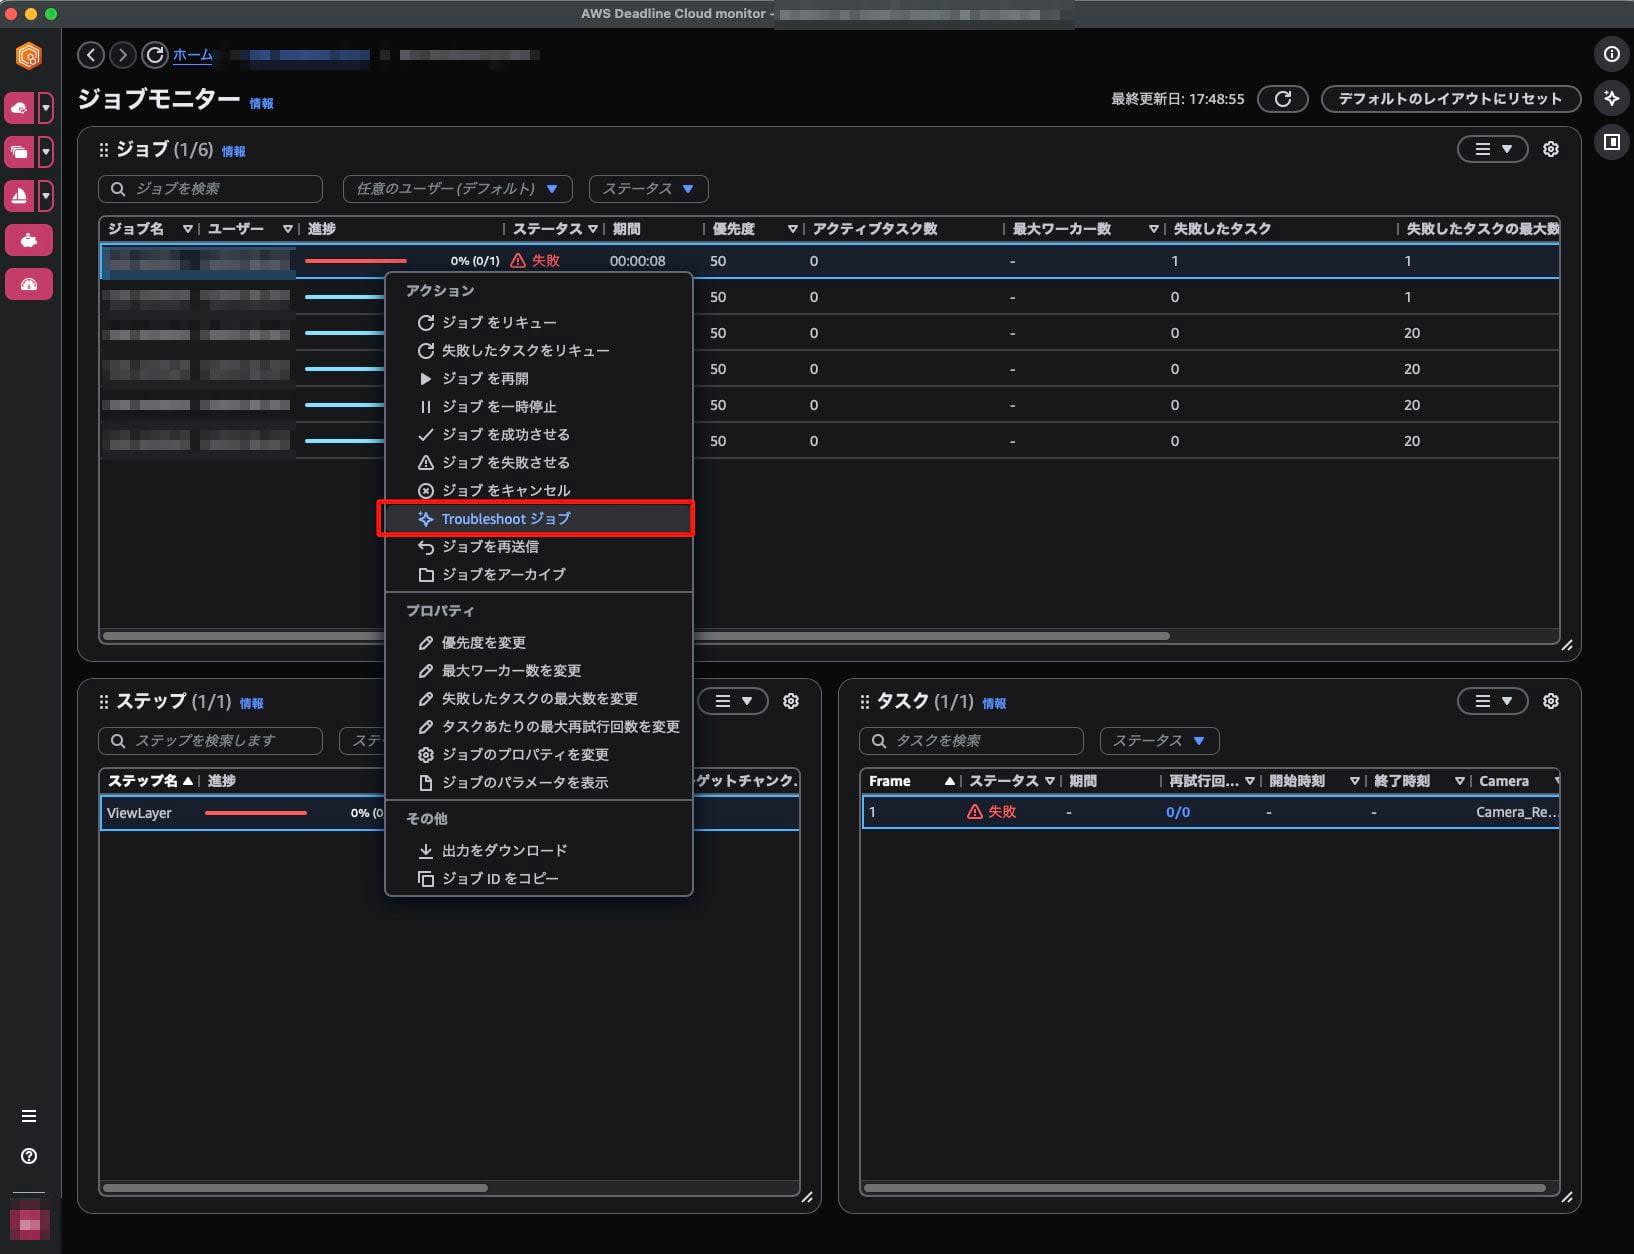
Task: Open the Steps panel settings gear
Action: pos(790,701)
